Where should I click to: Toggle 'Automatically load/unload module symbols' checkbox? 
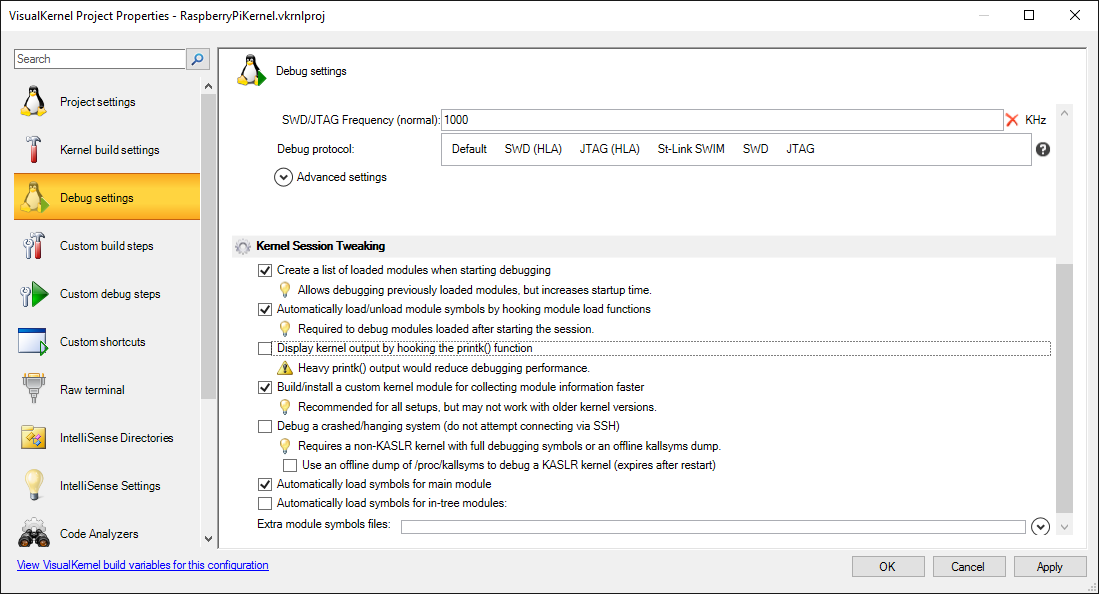pyautogui.click(x=265, y=309)
